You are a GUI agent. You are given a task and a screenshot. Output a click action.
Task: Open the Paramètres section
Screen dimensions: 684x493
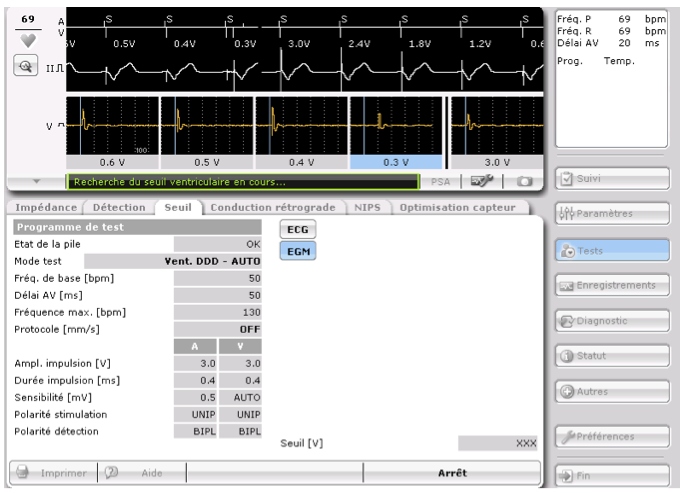click(611, 215)
